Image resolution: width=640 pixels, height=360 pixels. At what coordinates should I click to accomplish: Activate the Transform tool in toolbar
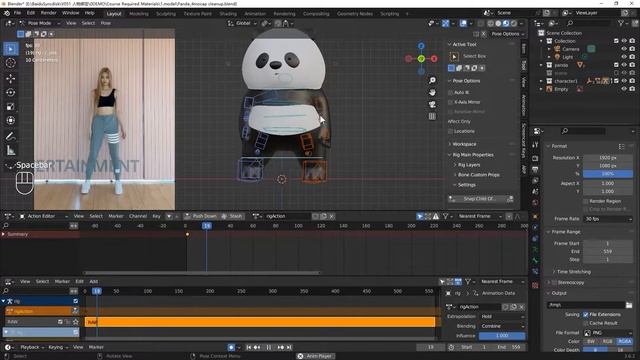click(11, 120)
